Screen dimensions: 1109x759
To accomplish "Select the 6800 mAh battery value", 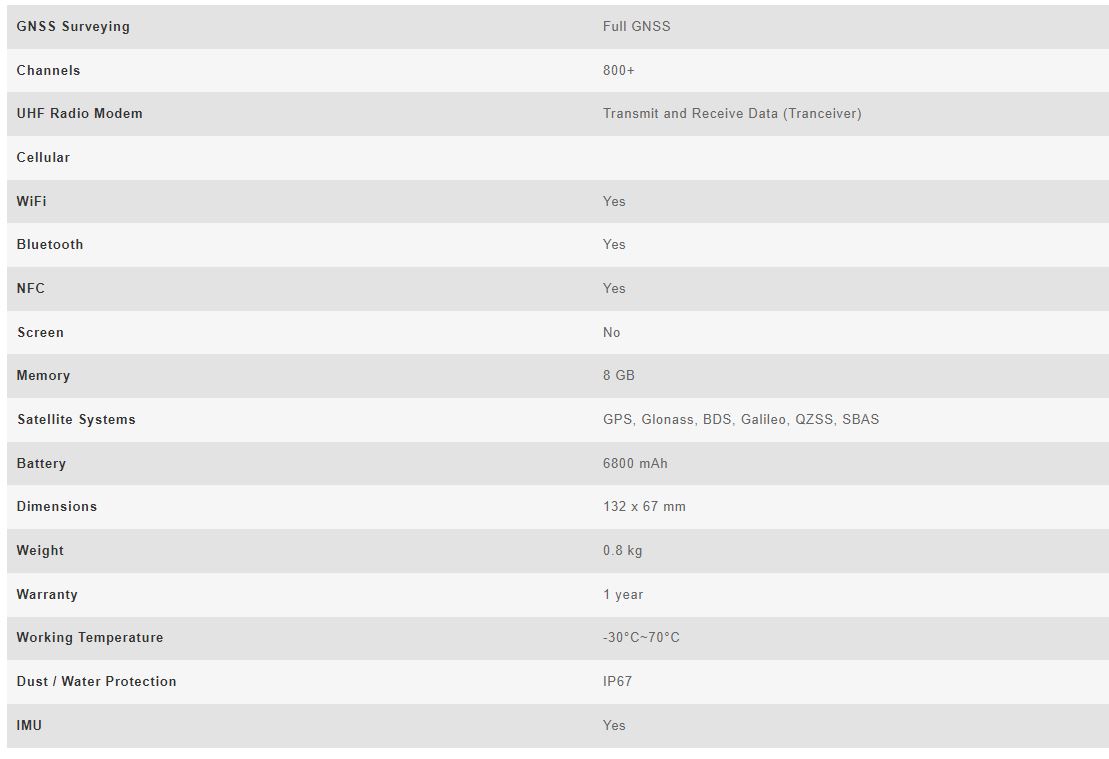I will [x=635, y=463].
